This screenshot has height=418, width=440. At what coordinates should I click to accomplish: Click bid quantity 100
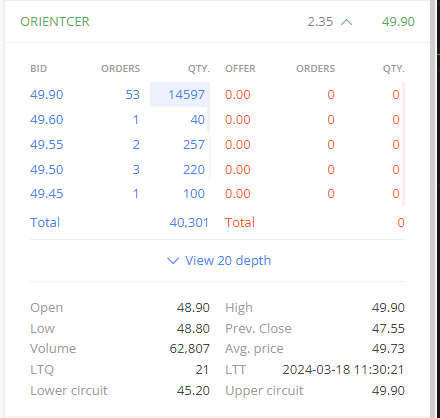(x=194, y=194)
